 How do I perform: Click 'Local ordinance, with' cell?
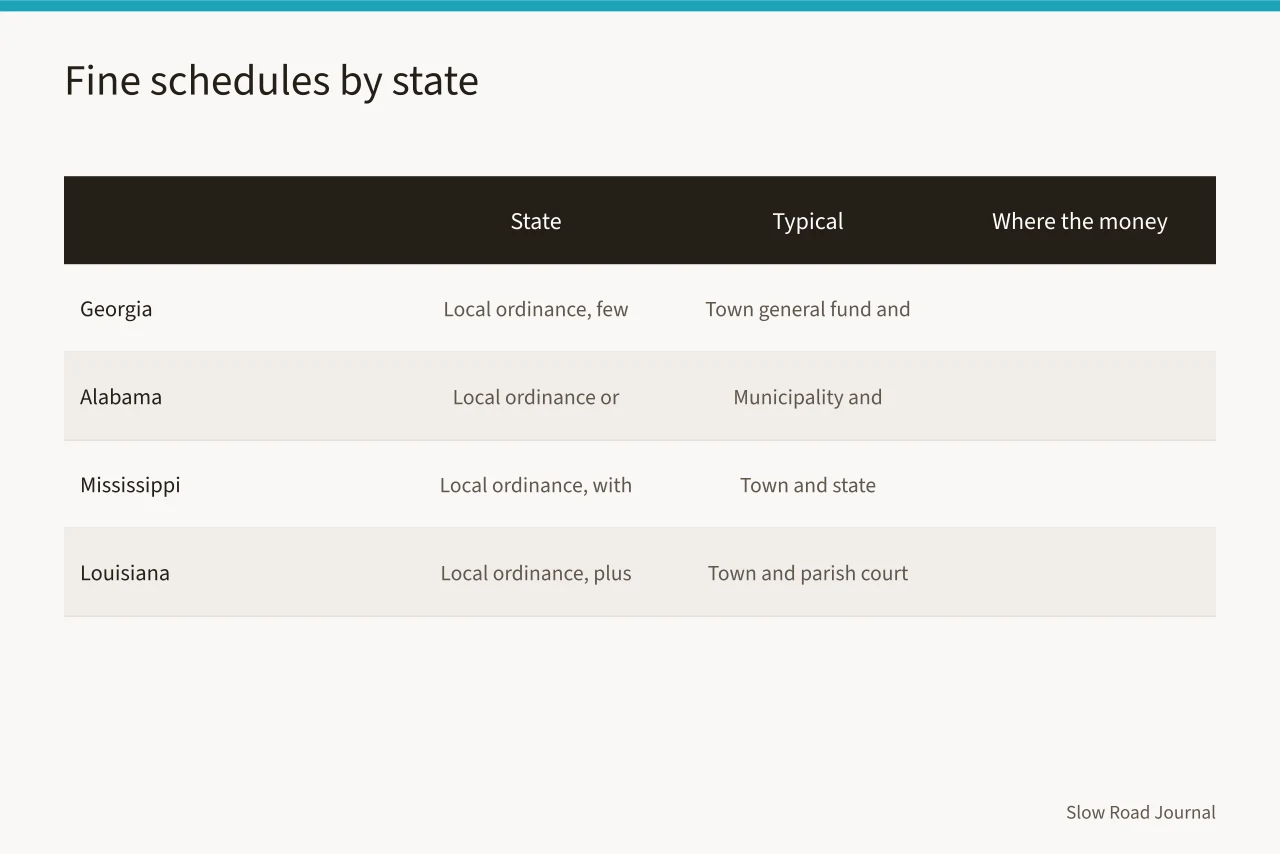(536, 485)
